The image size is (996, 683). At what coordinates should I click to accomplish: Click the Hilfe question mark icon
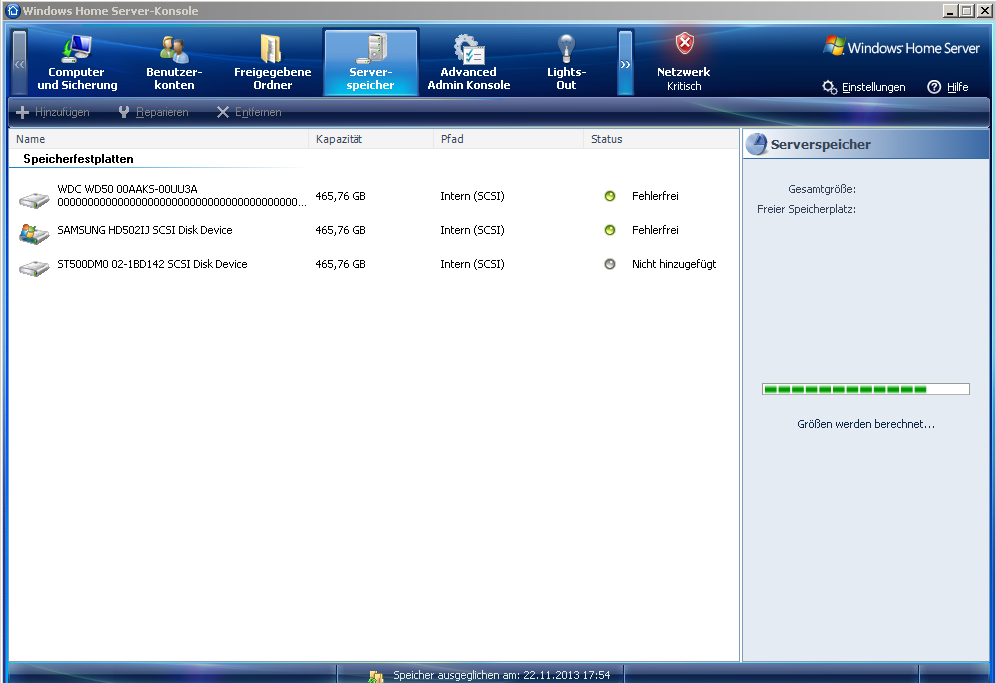(934, 87)
